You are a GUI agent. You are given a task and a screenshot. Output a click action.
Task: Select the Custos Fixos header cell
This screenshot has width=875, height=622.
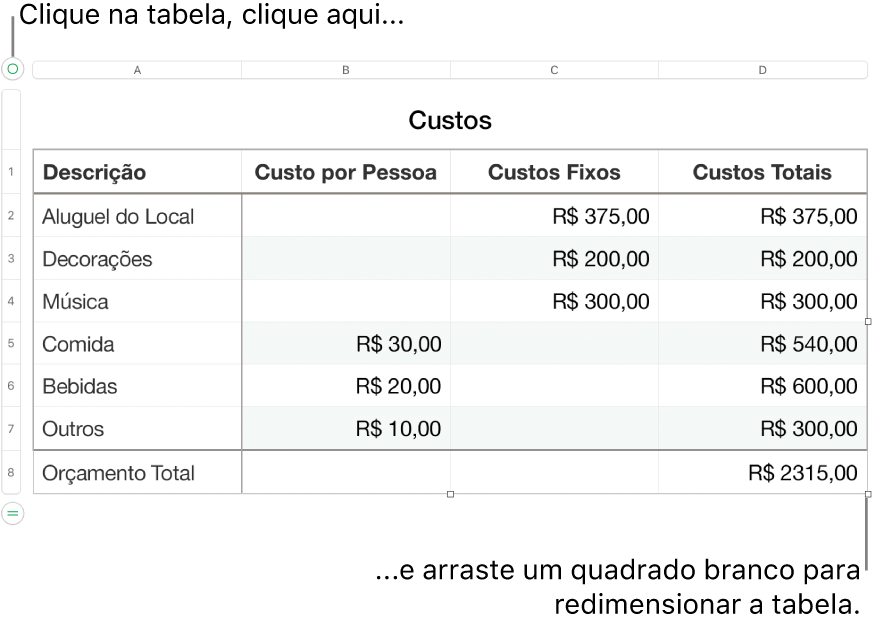[554, 171]
